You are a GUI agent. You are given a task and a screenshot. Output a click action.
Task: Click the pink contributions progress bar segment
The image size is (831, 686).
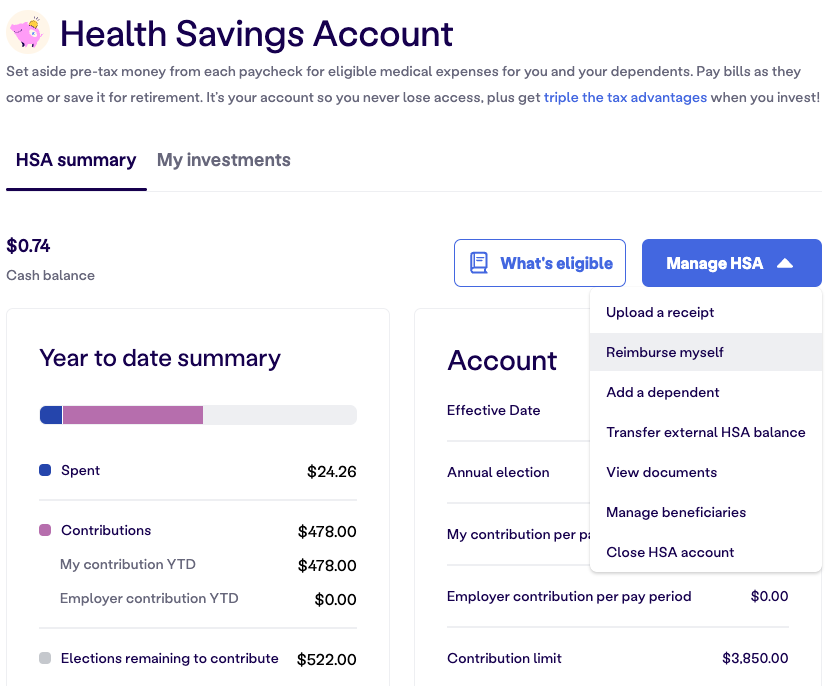pos(133,415)
